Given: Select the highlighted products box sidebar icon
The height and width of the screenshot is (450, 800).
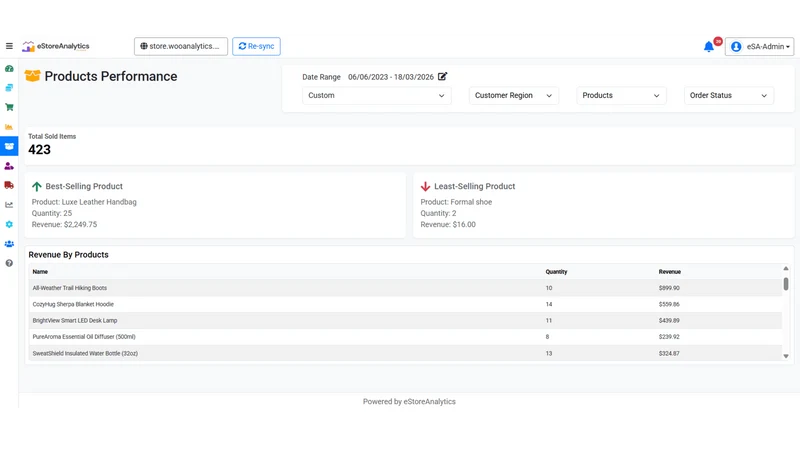Looking at the screenshot, I should (x=9, y=146).
